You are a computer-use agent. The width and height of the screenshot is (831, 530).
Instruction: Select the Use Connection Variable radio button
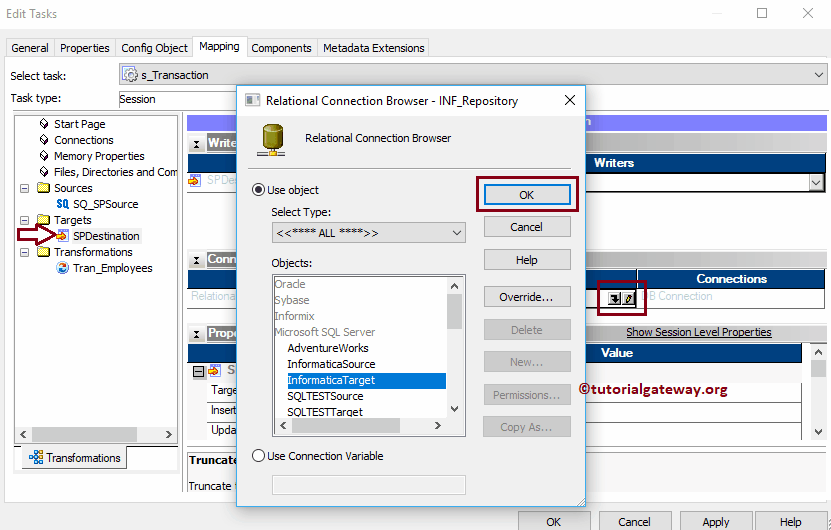point(258,456)
